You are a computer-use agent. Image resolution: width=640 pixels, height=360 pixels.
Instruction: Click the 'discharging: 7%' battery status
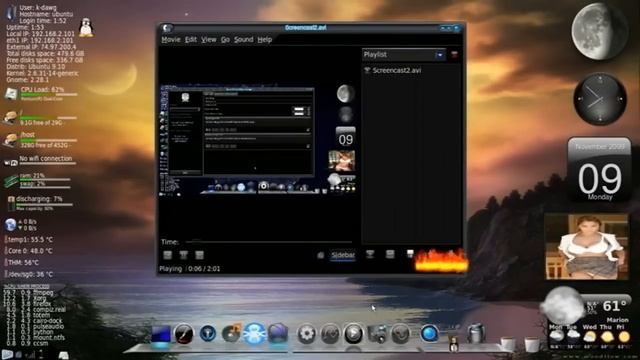(x=39, y=199)
